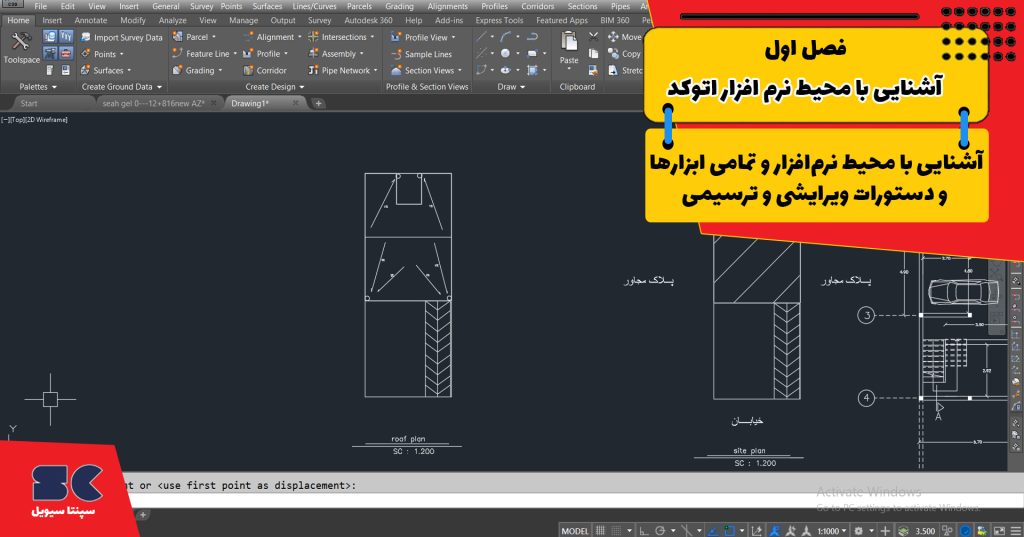Image resolution: width=1024 pixels, height=537 pixels.
Task: Select the Line tool in Draw panel
Action: pos(482,37)
